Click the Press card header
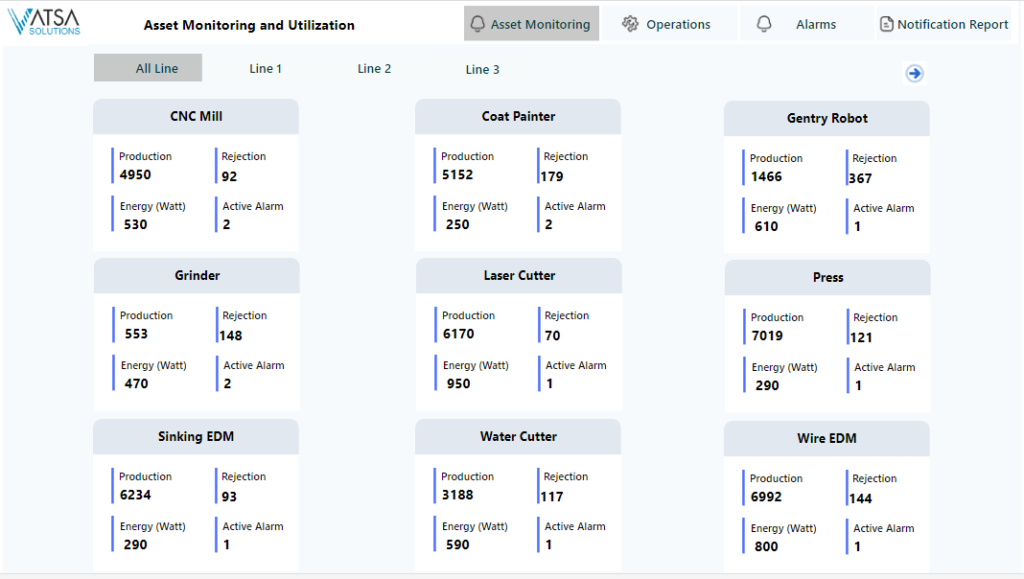The height and width of the screenshot is (579, 1024). click(827, 277)
